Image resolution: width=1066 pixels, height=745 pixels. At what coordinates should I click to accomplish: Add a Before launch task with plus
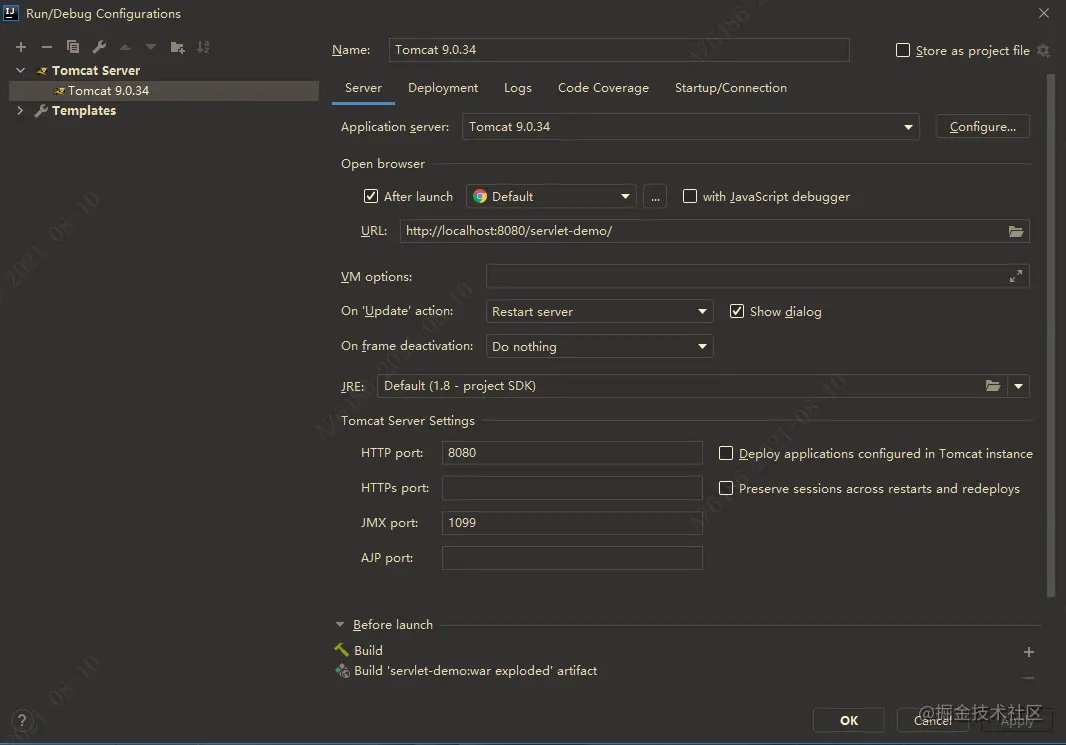(1029, 652)
